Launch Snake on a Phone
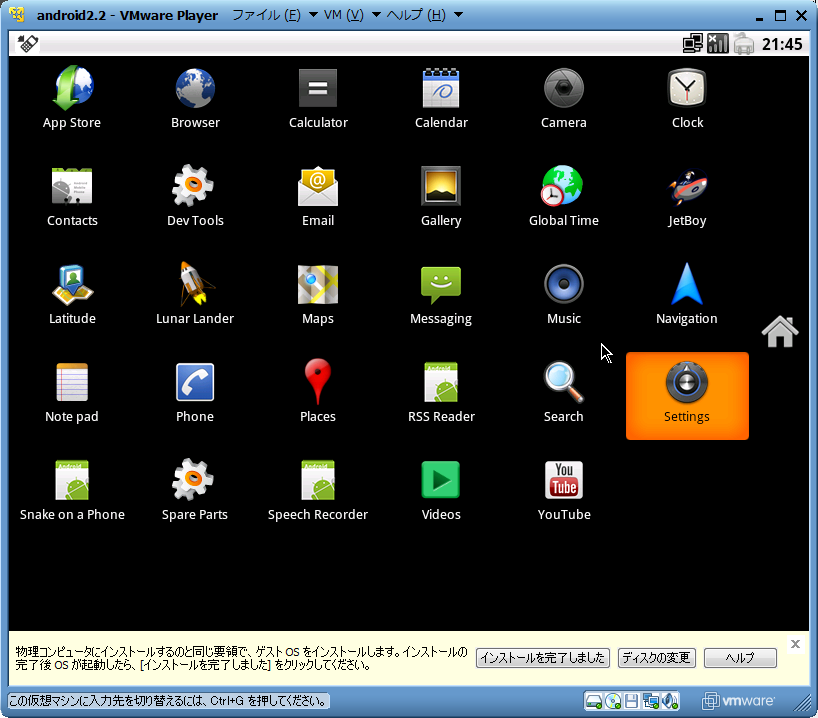 click(x=72, y=490)
